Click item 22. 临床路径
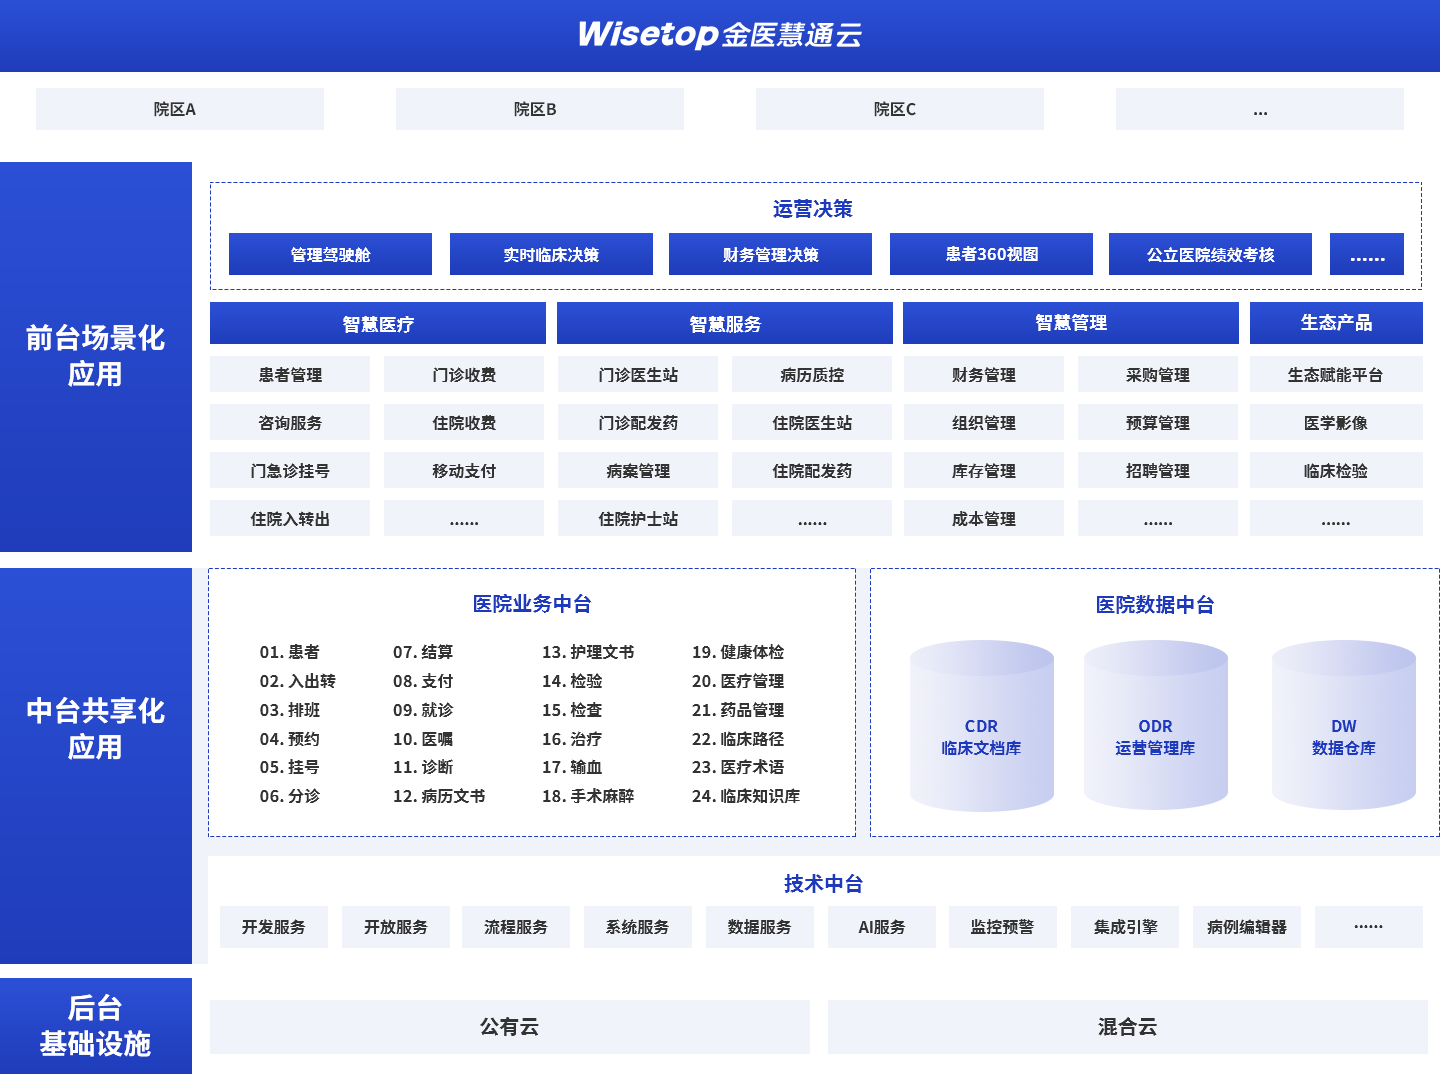Screen dimensions: 1440x1074 738,739
